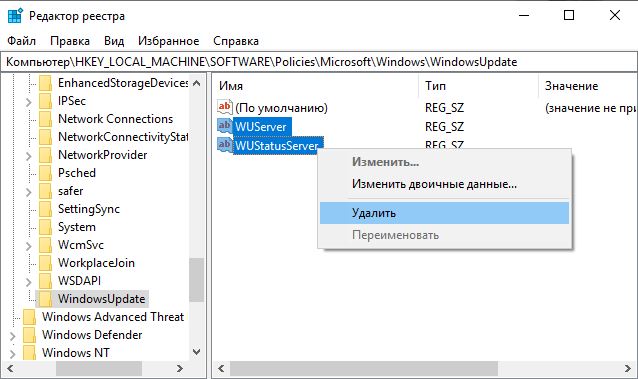Click the WorkplaceJoin folder icon
The height and width of the screenshot is (379, 638).
pos(46,263)
